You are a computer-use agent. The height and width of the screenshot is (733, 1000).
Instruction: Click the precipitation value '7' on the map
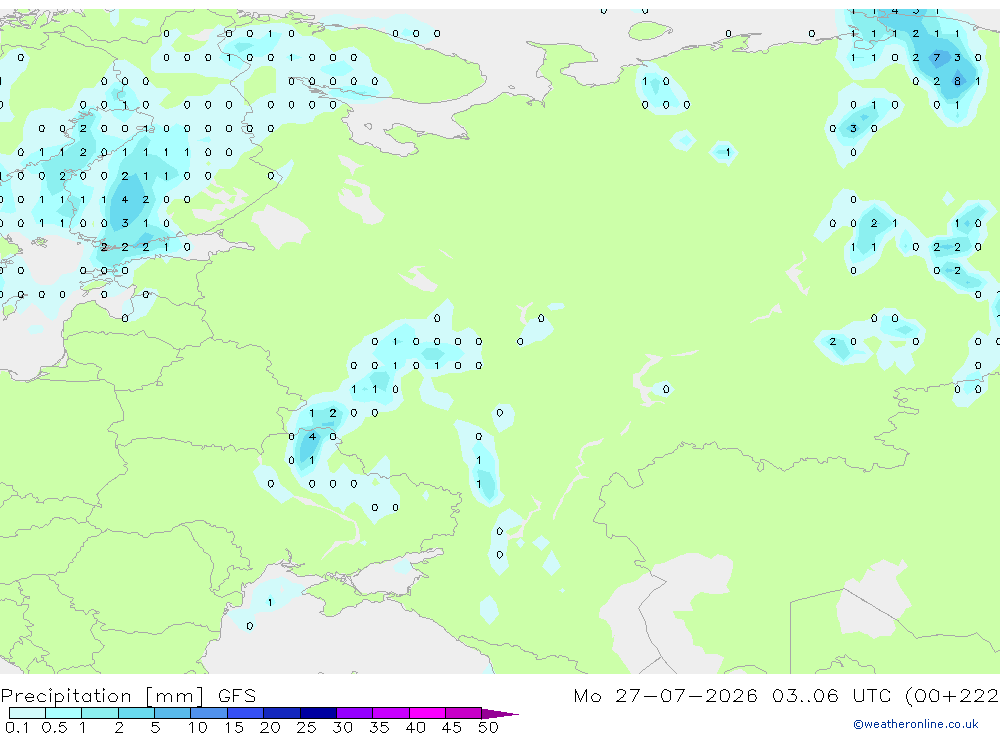point(937,57)
